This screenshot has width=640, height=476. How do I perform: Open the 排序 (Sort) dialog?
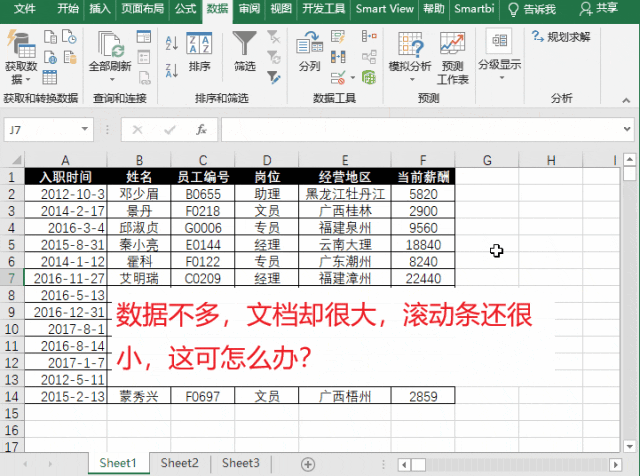(x=199, y=52)
